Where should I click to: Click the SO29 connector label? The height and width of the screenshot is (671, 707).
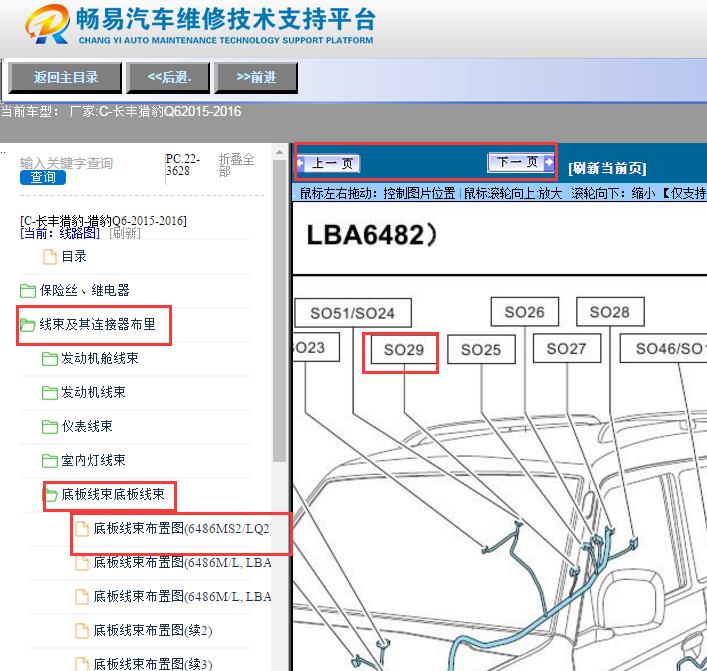[x=404, y=349]
